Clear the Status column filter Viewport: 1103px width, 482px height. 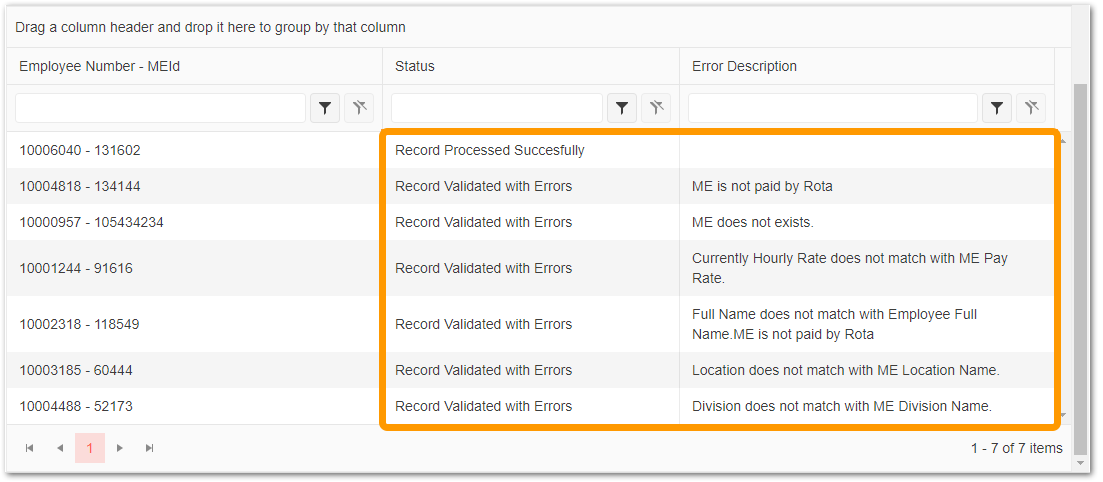pyautogui.click(x=656, y=108)
